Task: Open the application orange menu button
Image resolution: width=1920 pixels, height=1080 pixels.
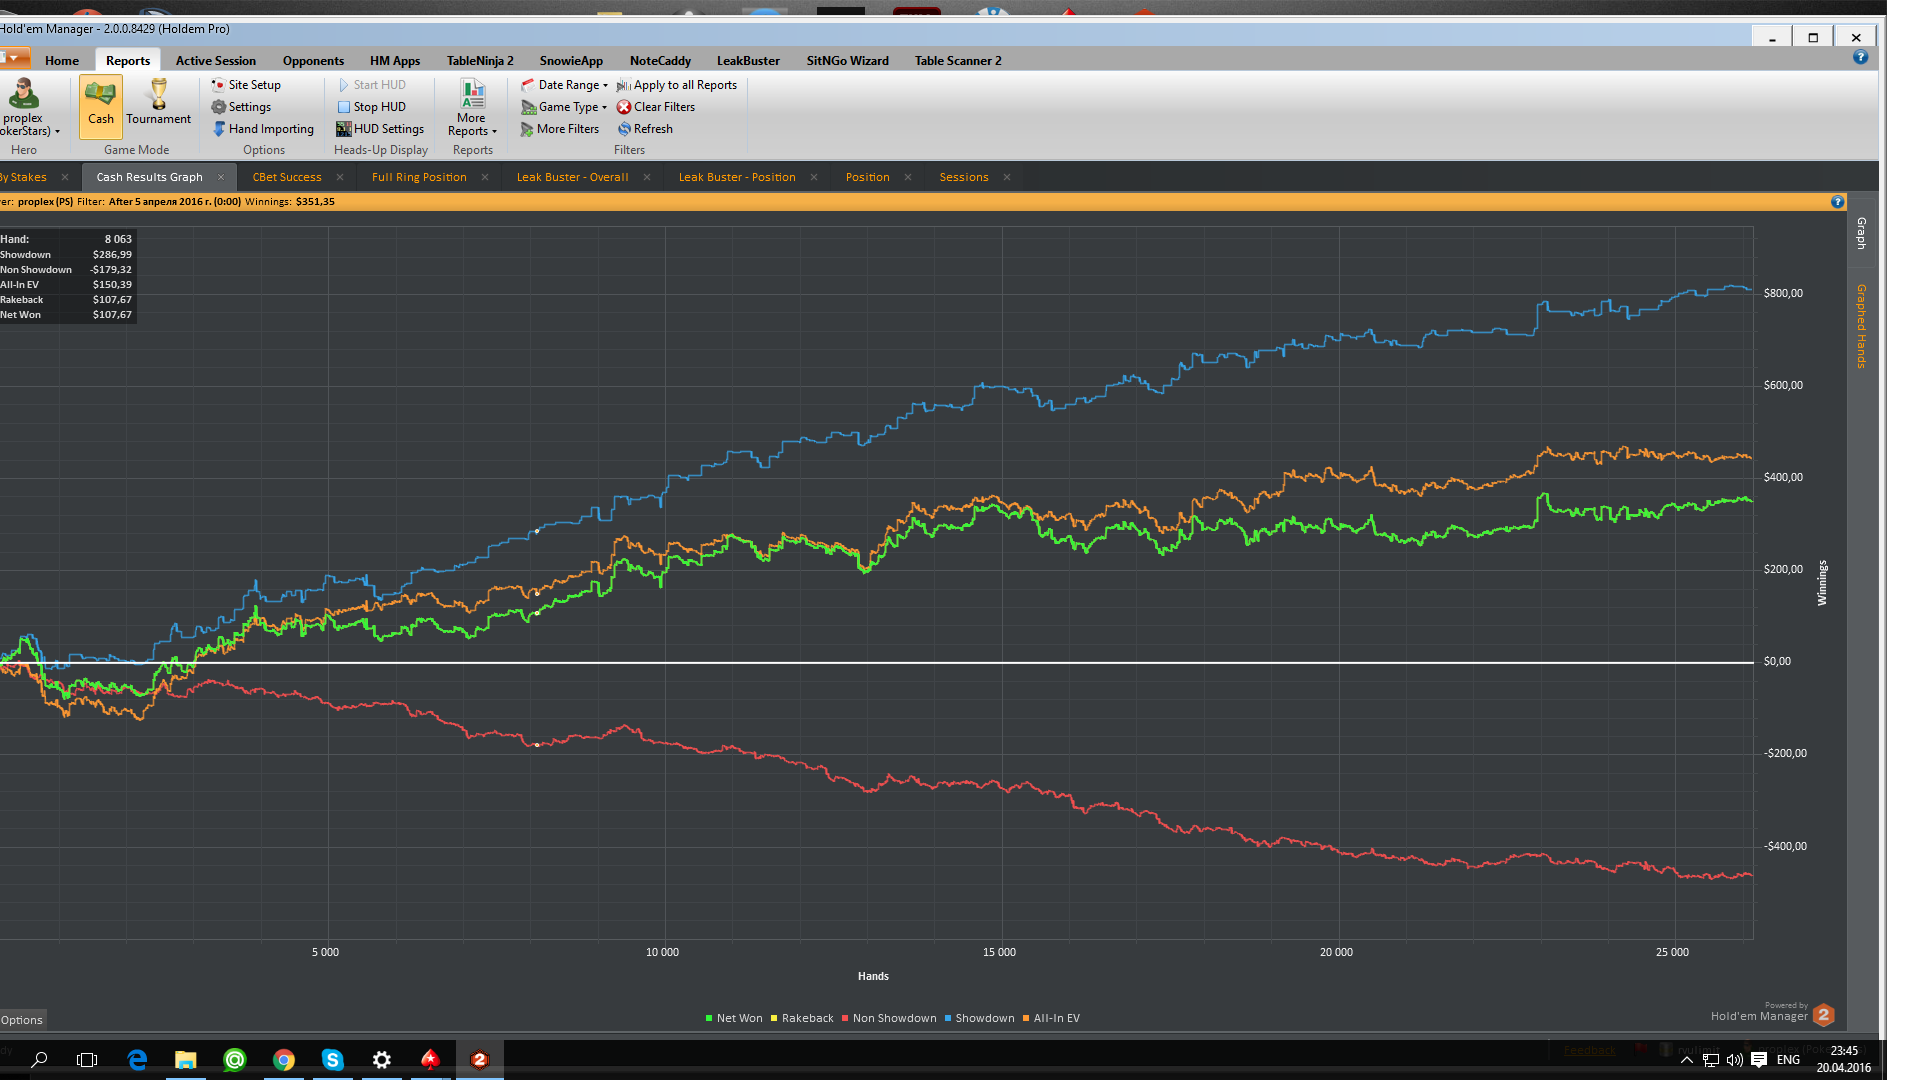Action: coord(15,58)
